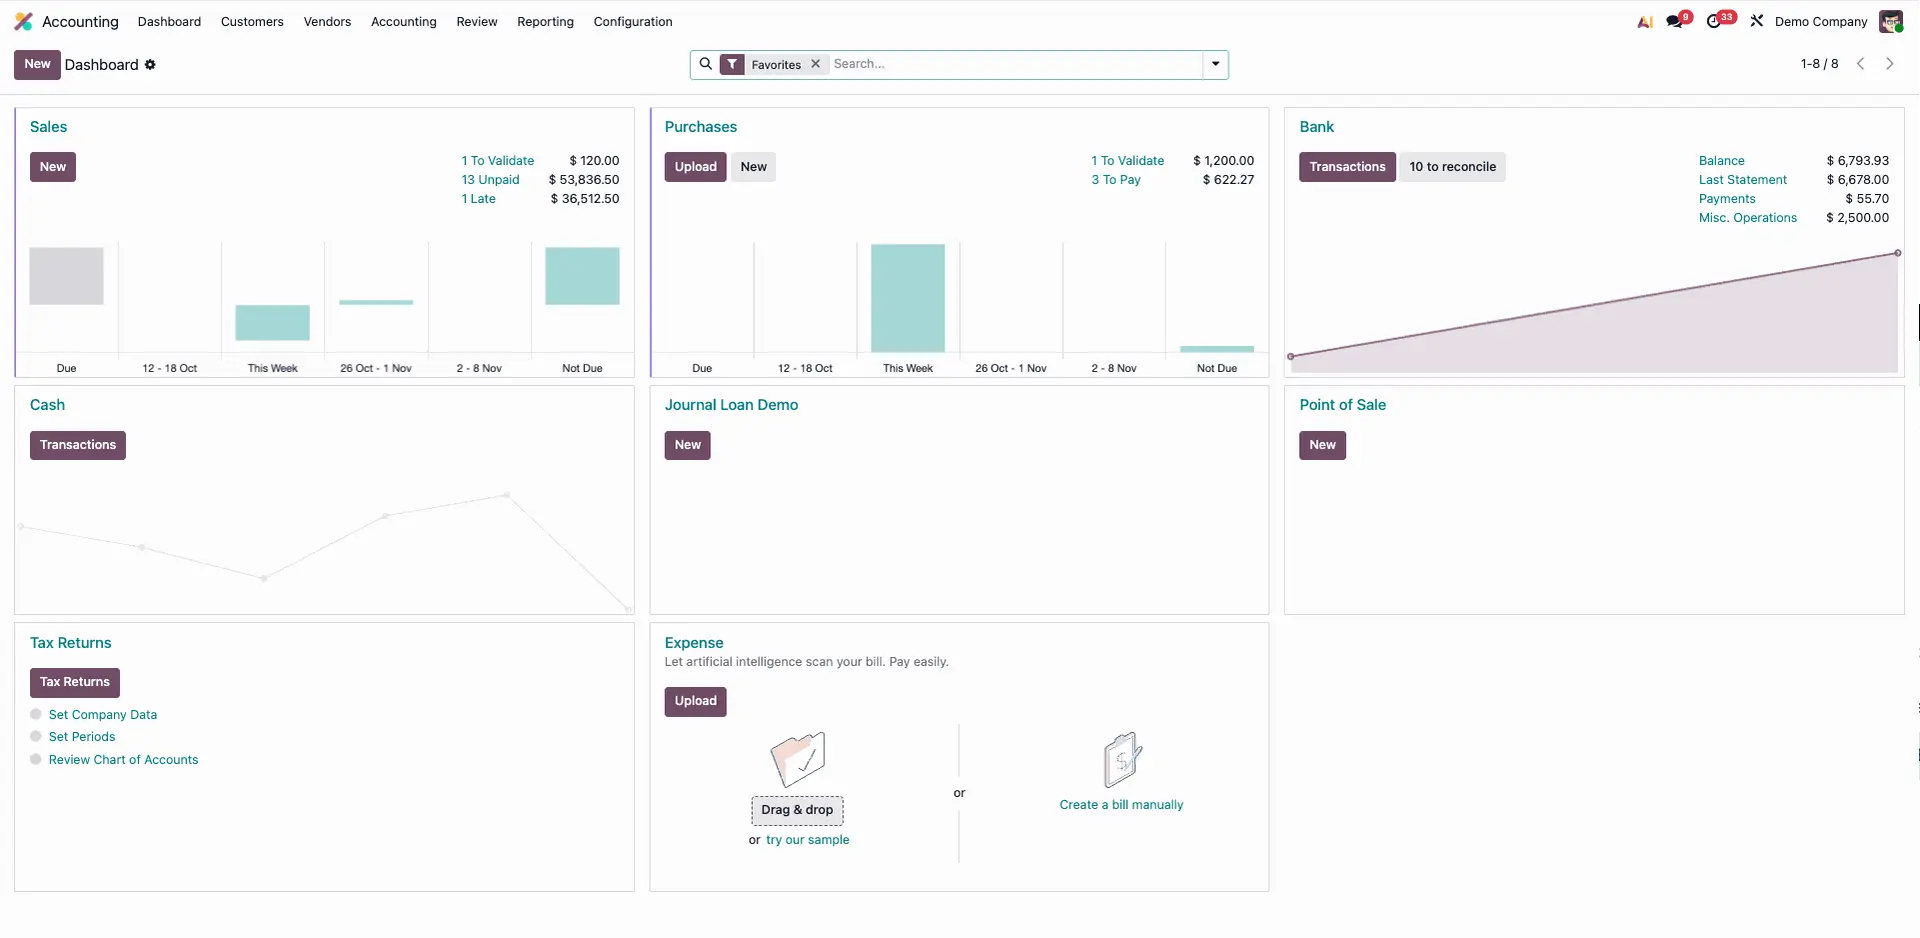
Task: Click the search magnifier icon
Action: [x=707, y=63]
